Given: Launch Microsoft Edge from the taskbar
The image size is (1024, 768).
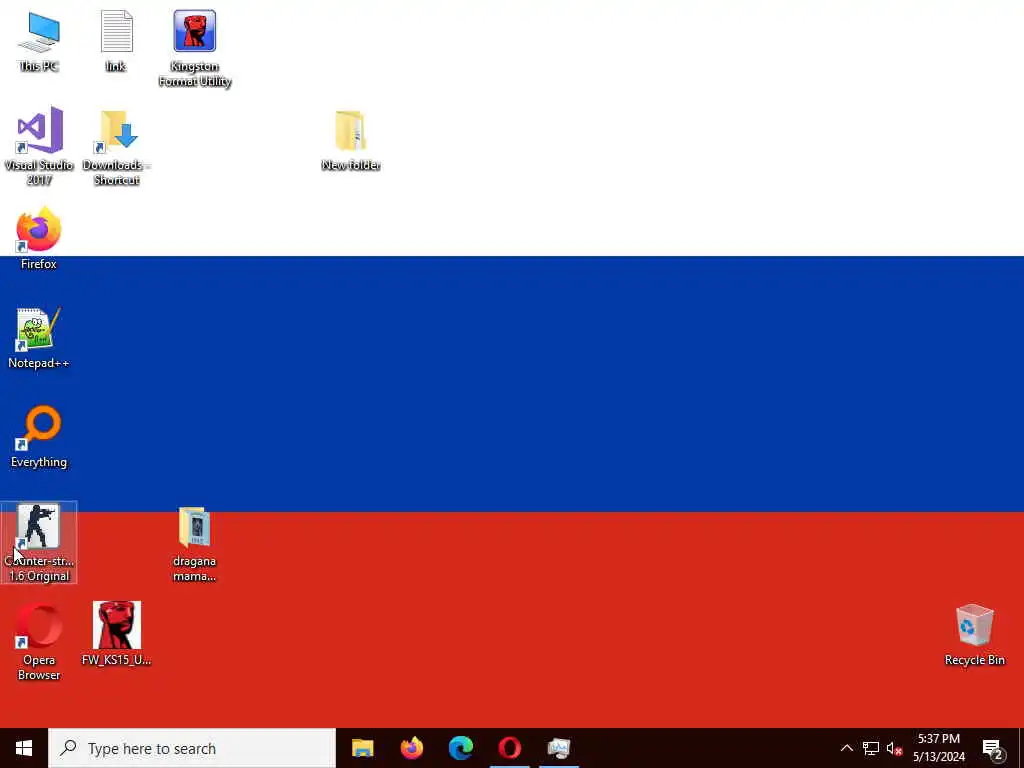Looking at the screenshot, I should click(460, 748).
